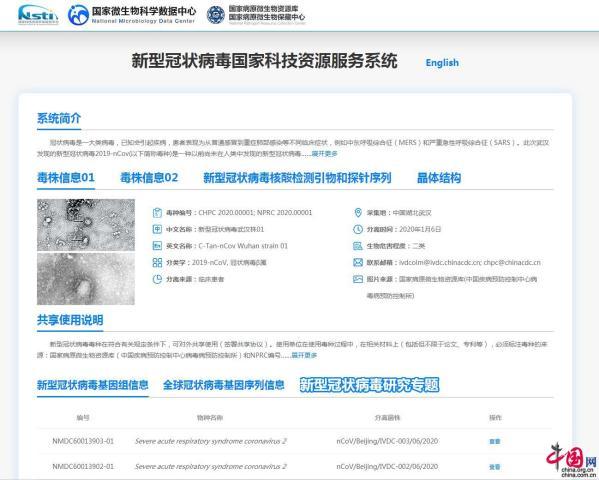Click the 分离来源 pie icon
This screenshot has width=599, height=480.
click(157, 279)
